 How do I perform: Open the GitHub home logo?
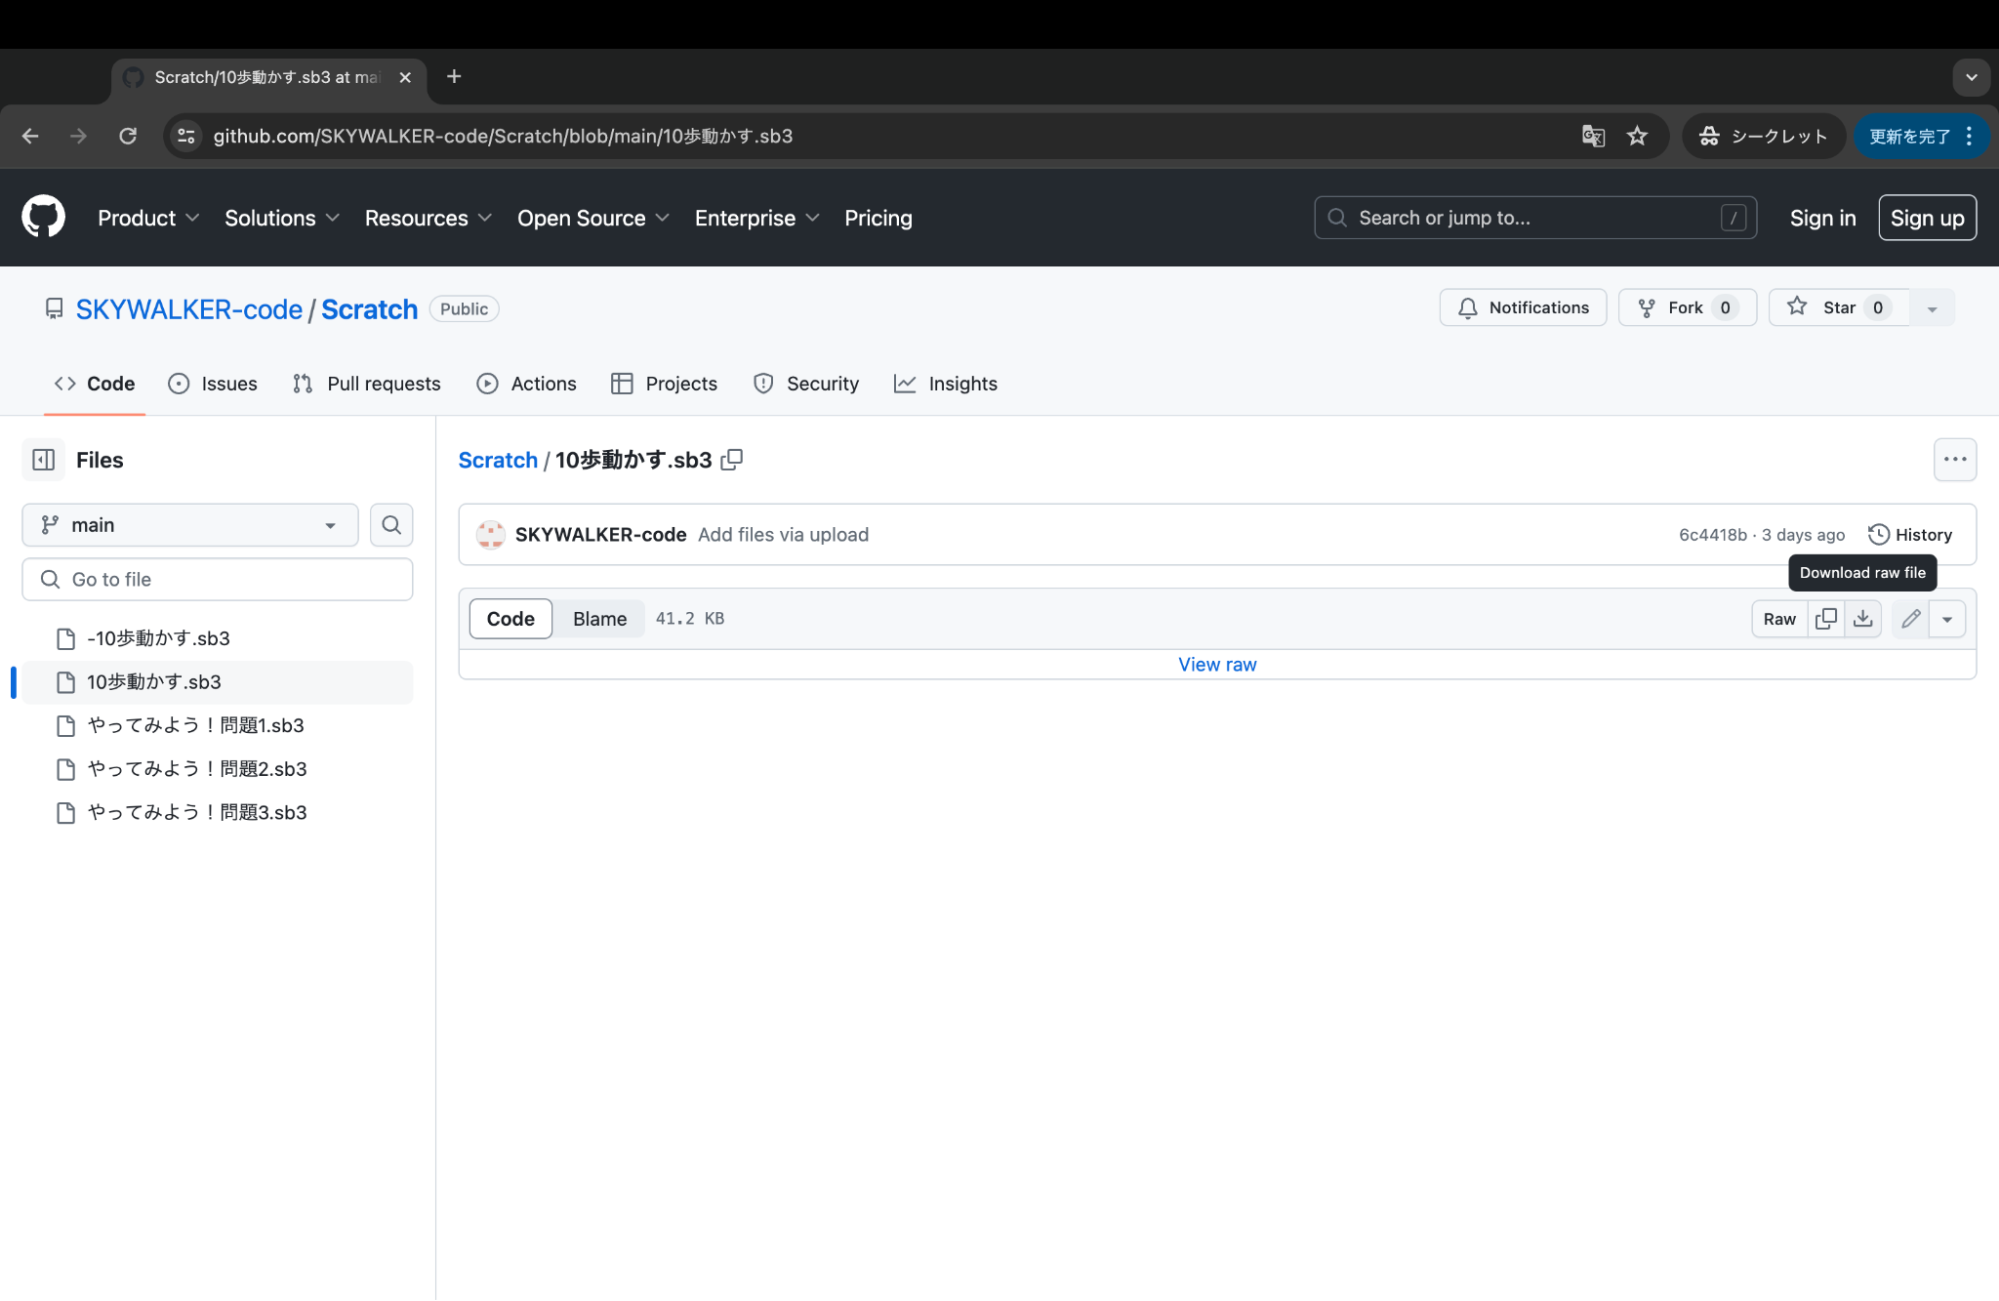point(43,217)
